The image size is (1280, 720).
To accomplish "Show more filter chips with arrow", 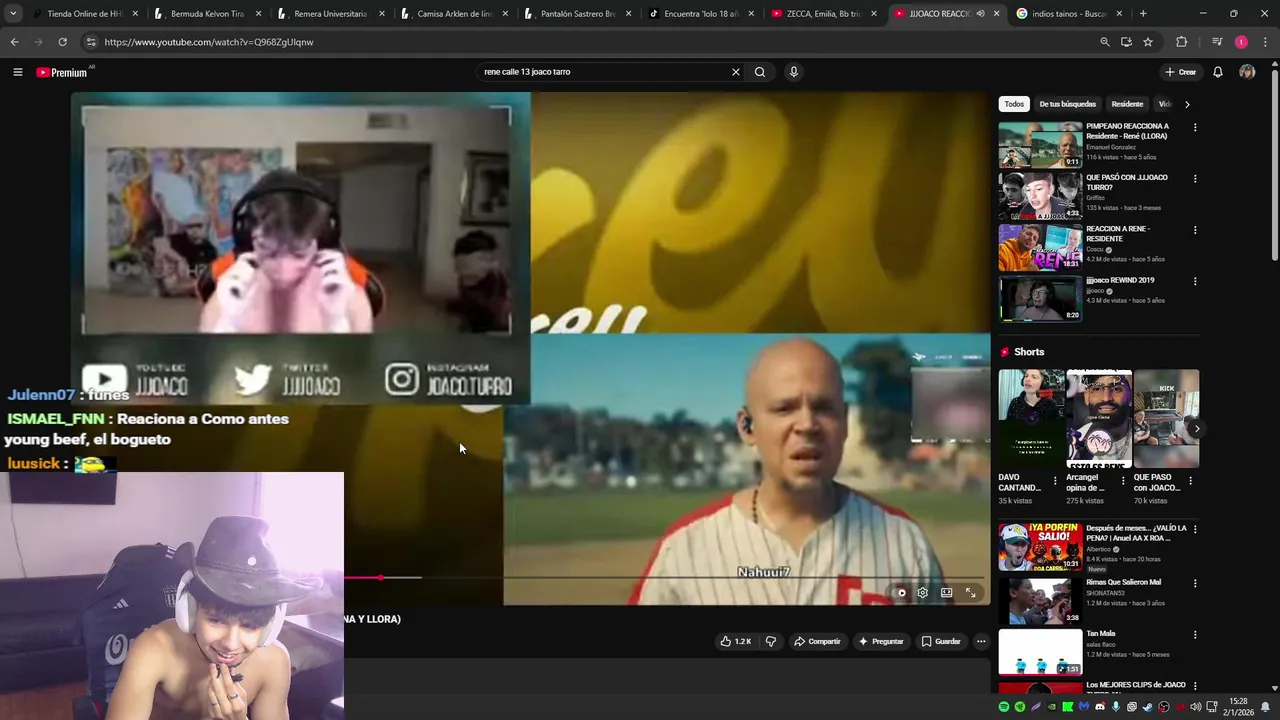I will [x=1187, y=104].
